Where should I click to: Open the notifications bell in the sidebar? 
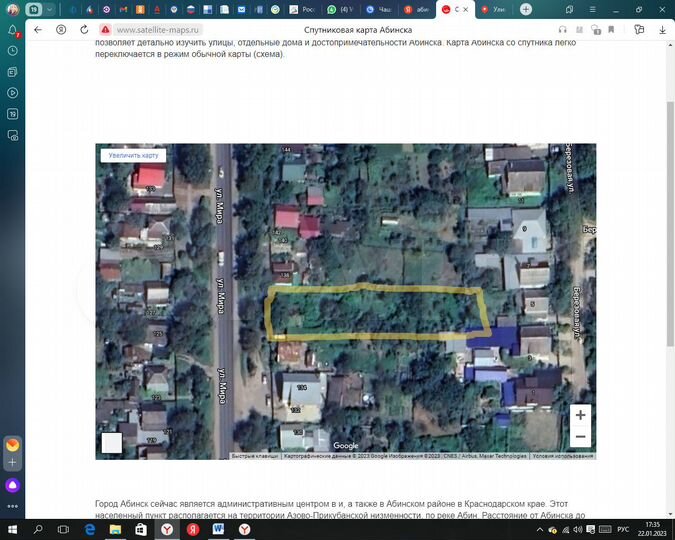point(12,30)
